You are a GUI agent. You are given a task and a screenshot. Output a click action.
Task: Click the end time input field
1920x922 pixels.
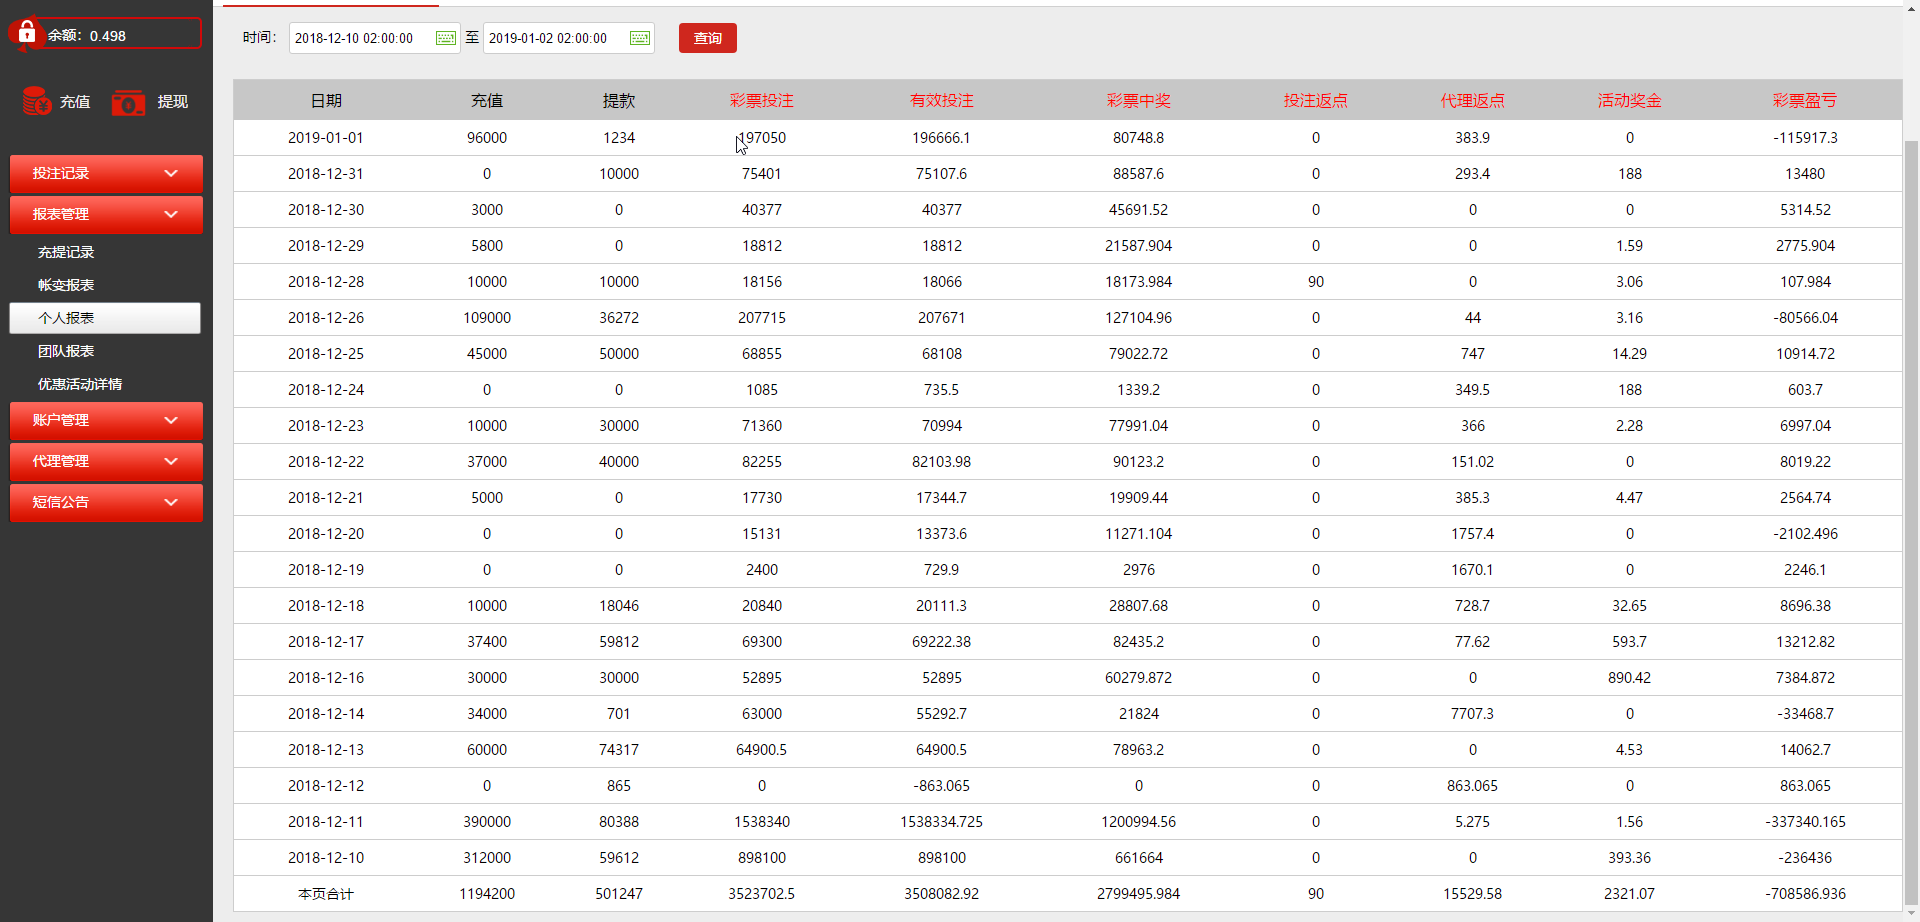click(554, 38)
